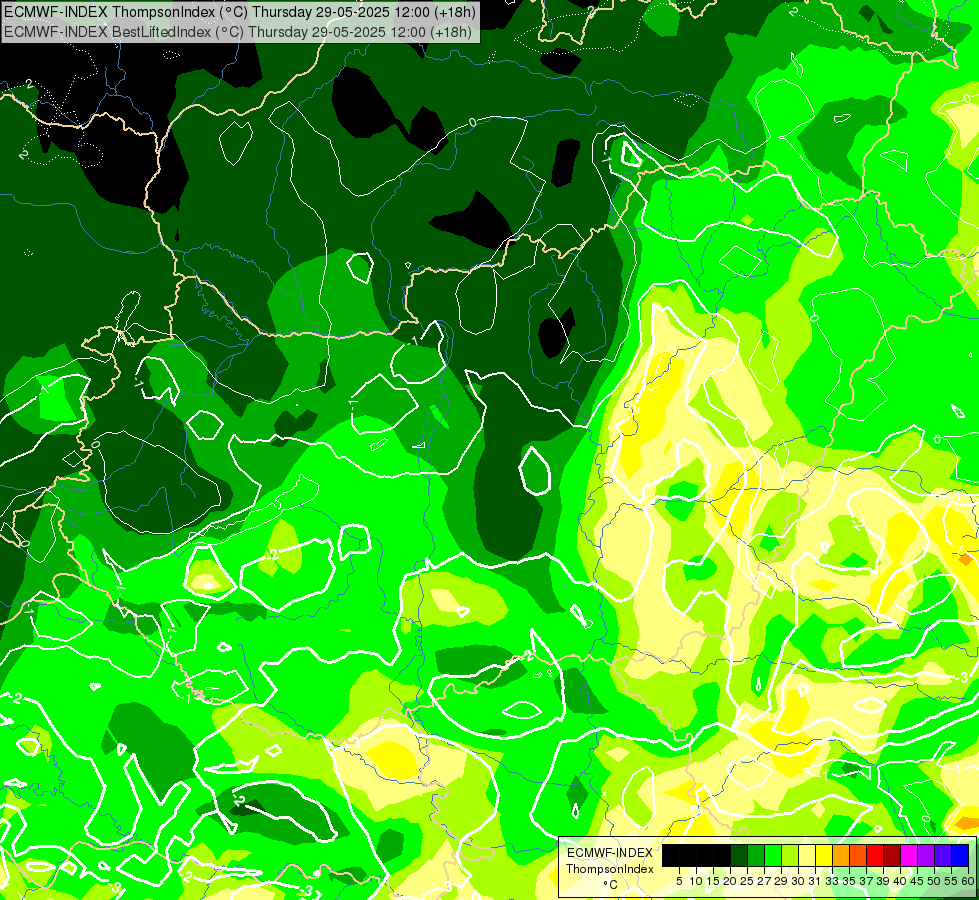Select the dark red 39–40 legend swatch

click(x=892, y=855)
